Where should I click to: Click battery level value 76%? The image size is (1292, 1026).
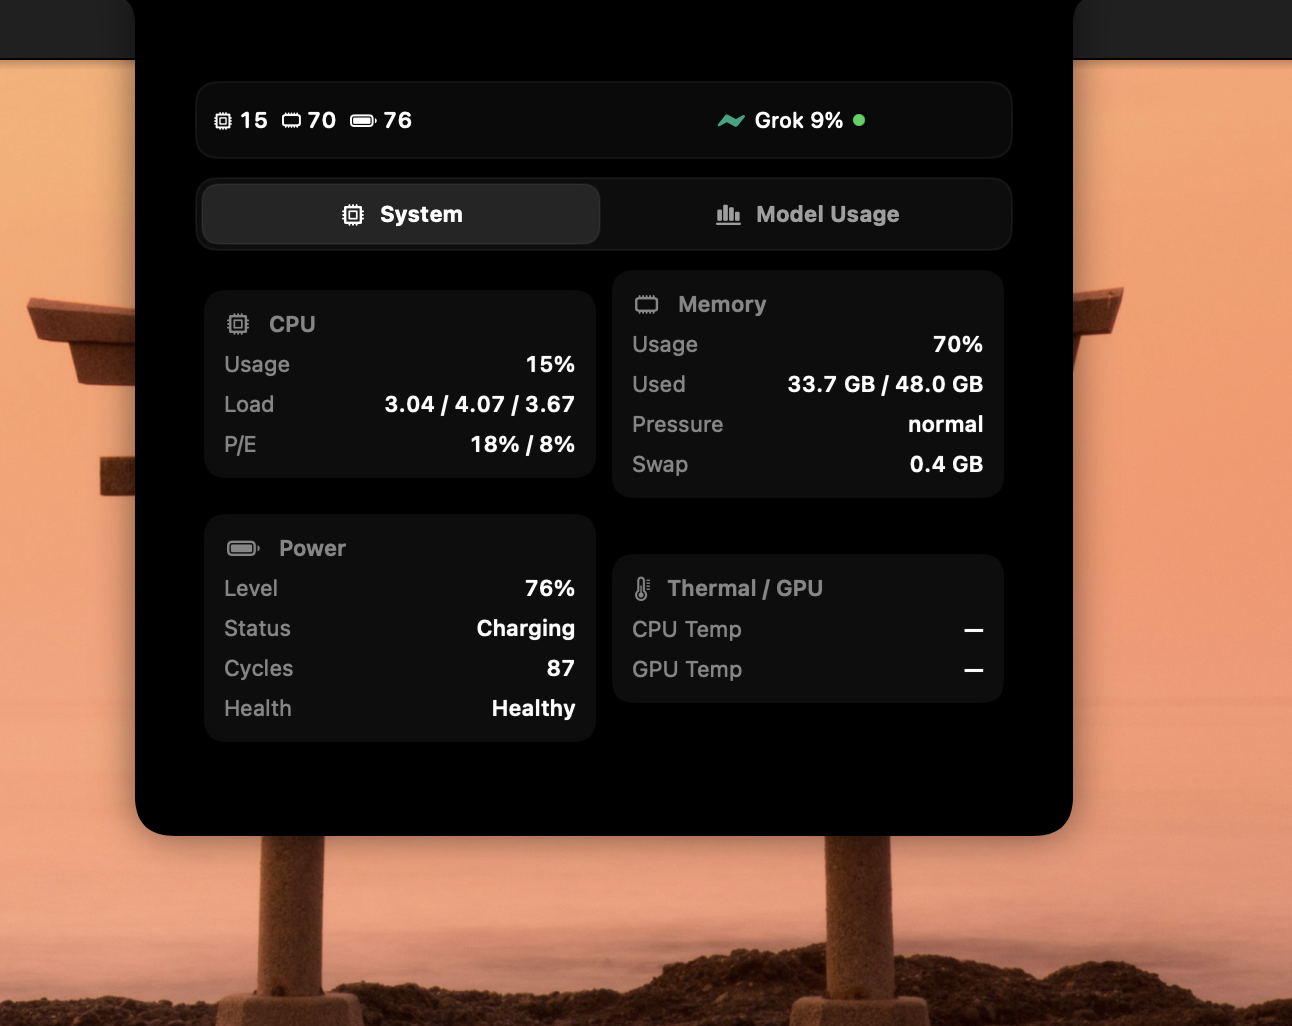pyautogui.click(x=550, y=588)
